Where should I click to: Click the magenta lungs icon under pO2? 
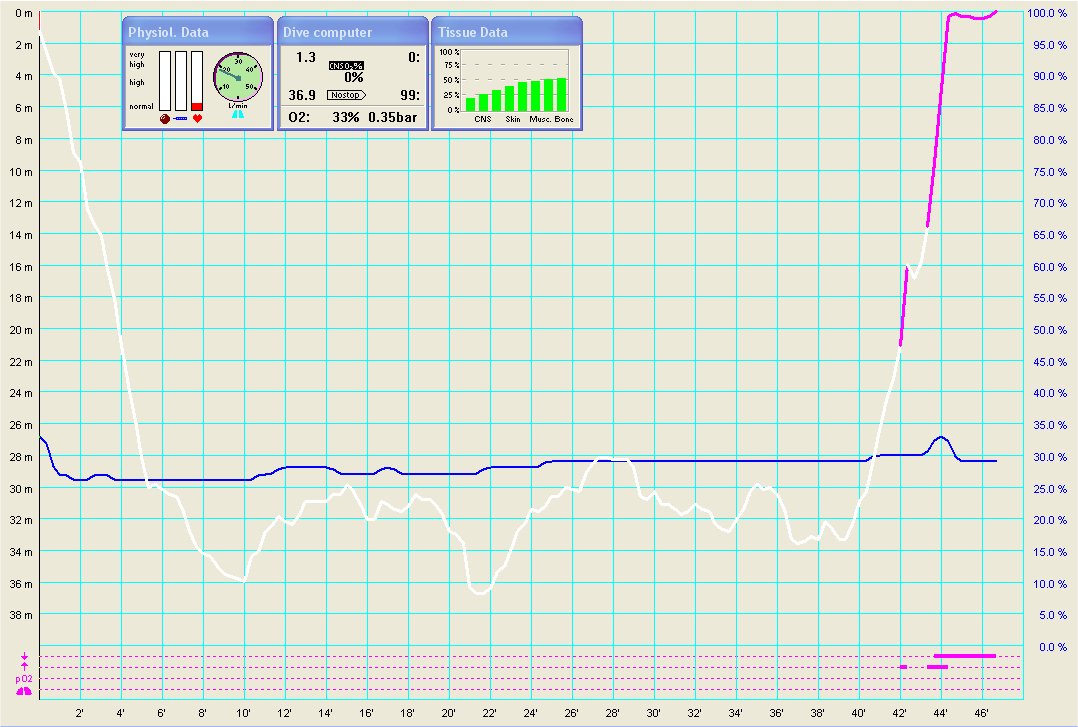click(x=24, y=690)
